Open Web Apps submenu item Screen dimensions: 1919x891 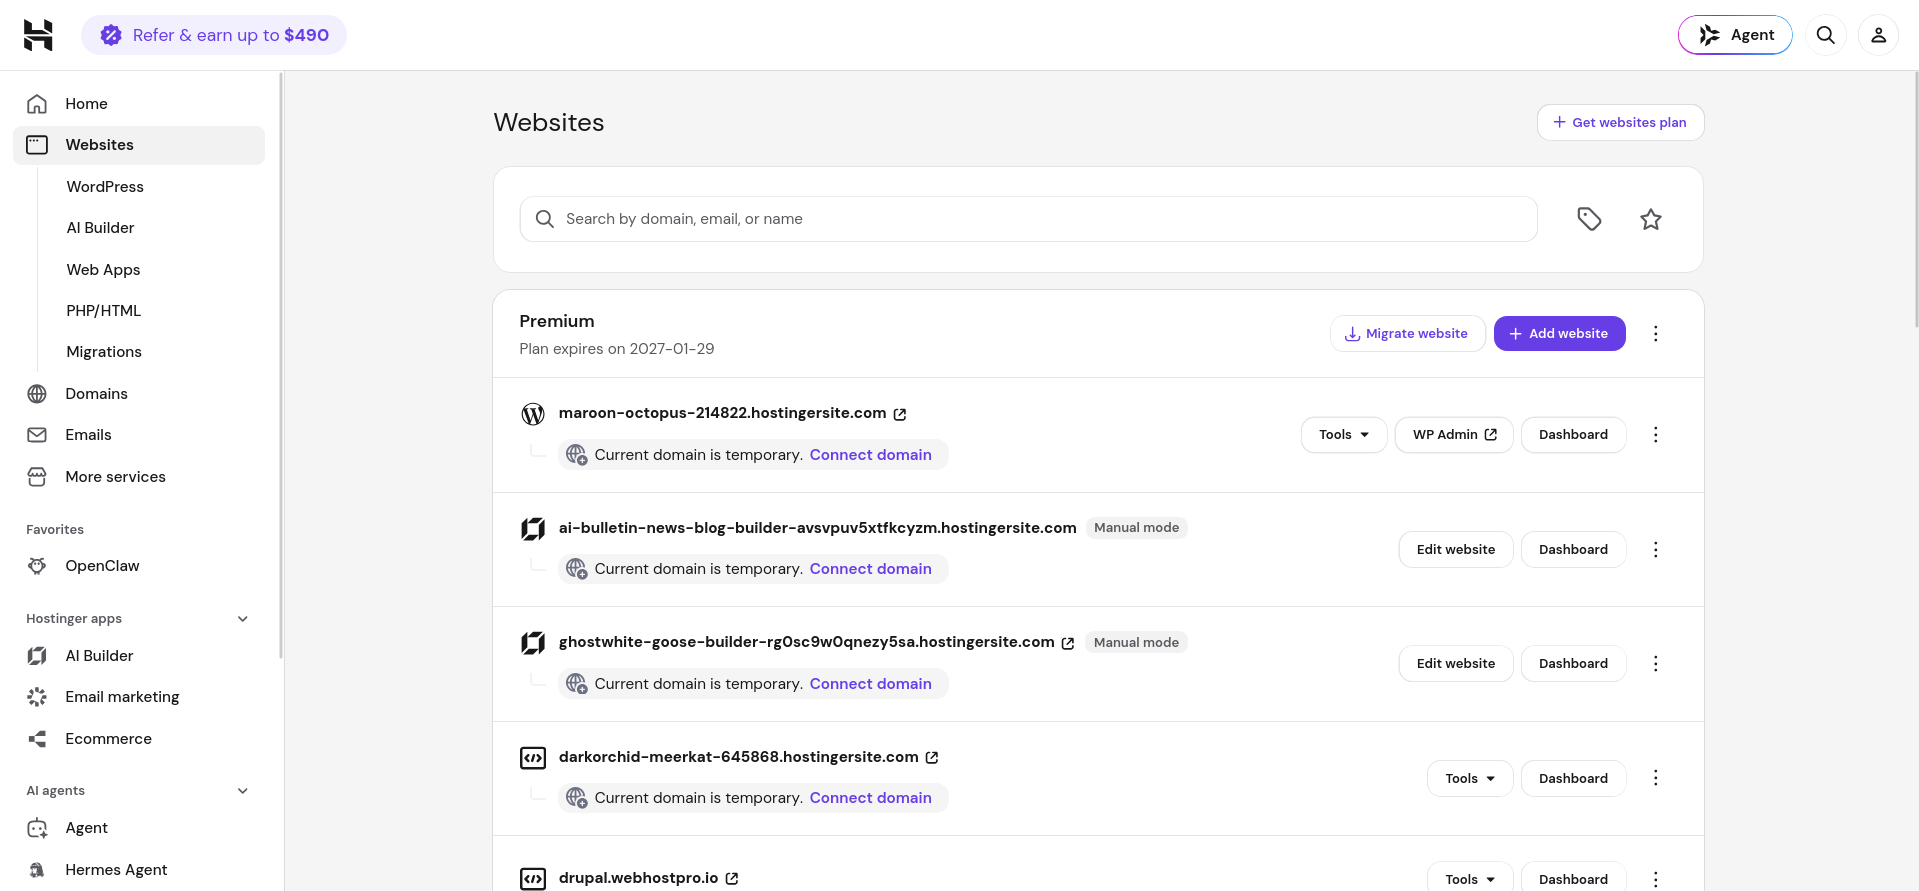click(103, 270)
